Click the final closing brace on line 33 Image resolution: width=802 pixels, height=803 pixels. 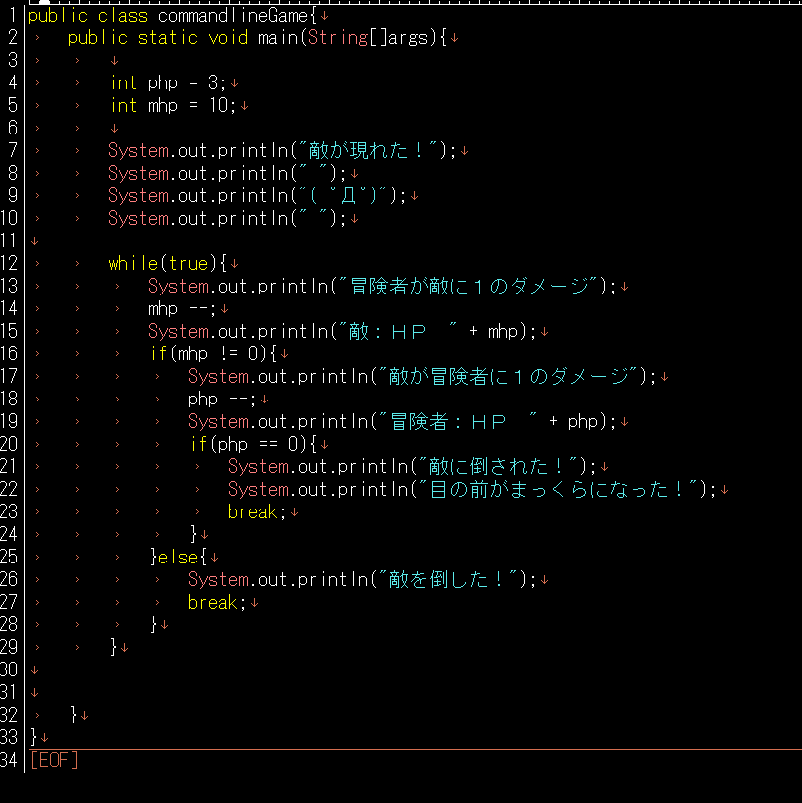click(x=33, y=737)
